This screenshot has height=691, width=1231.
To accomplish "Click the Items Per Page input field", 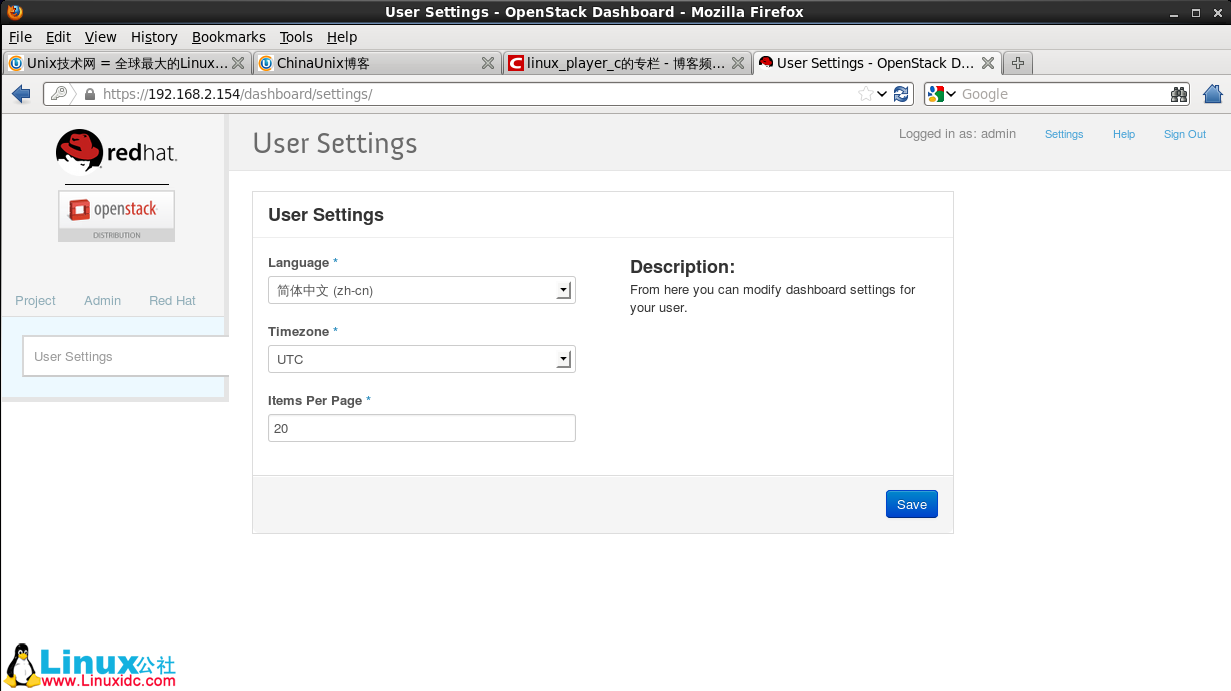I will pos(421,428).
